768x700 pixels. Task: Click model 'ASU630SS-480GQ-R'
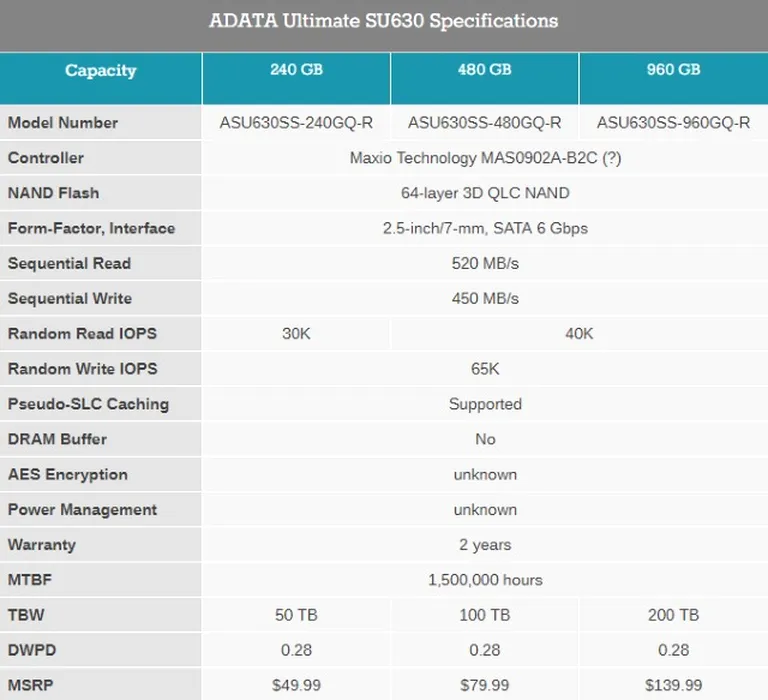point(484,122)
